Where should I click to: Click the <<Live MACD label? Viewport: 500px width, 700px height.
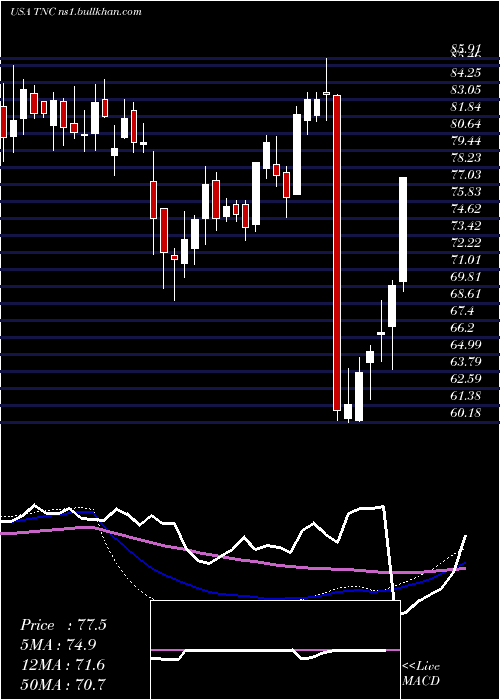pos(421,673)
